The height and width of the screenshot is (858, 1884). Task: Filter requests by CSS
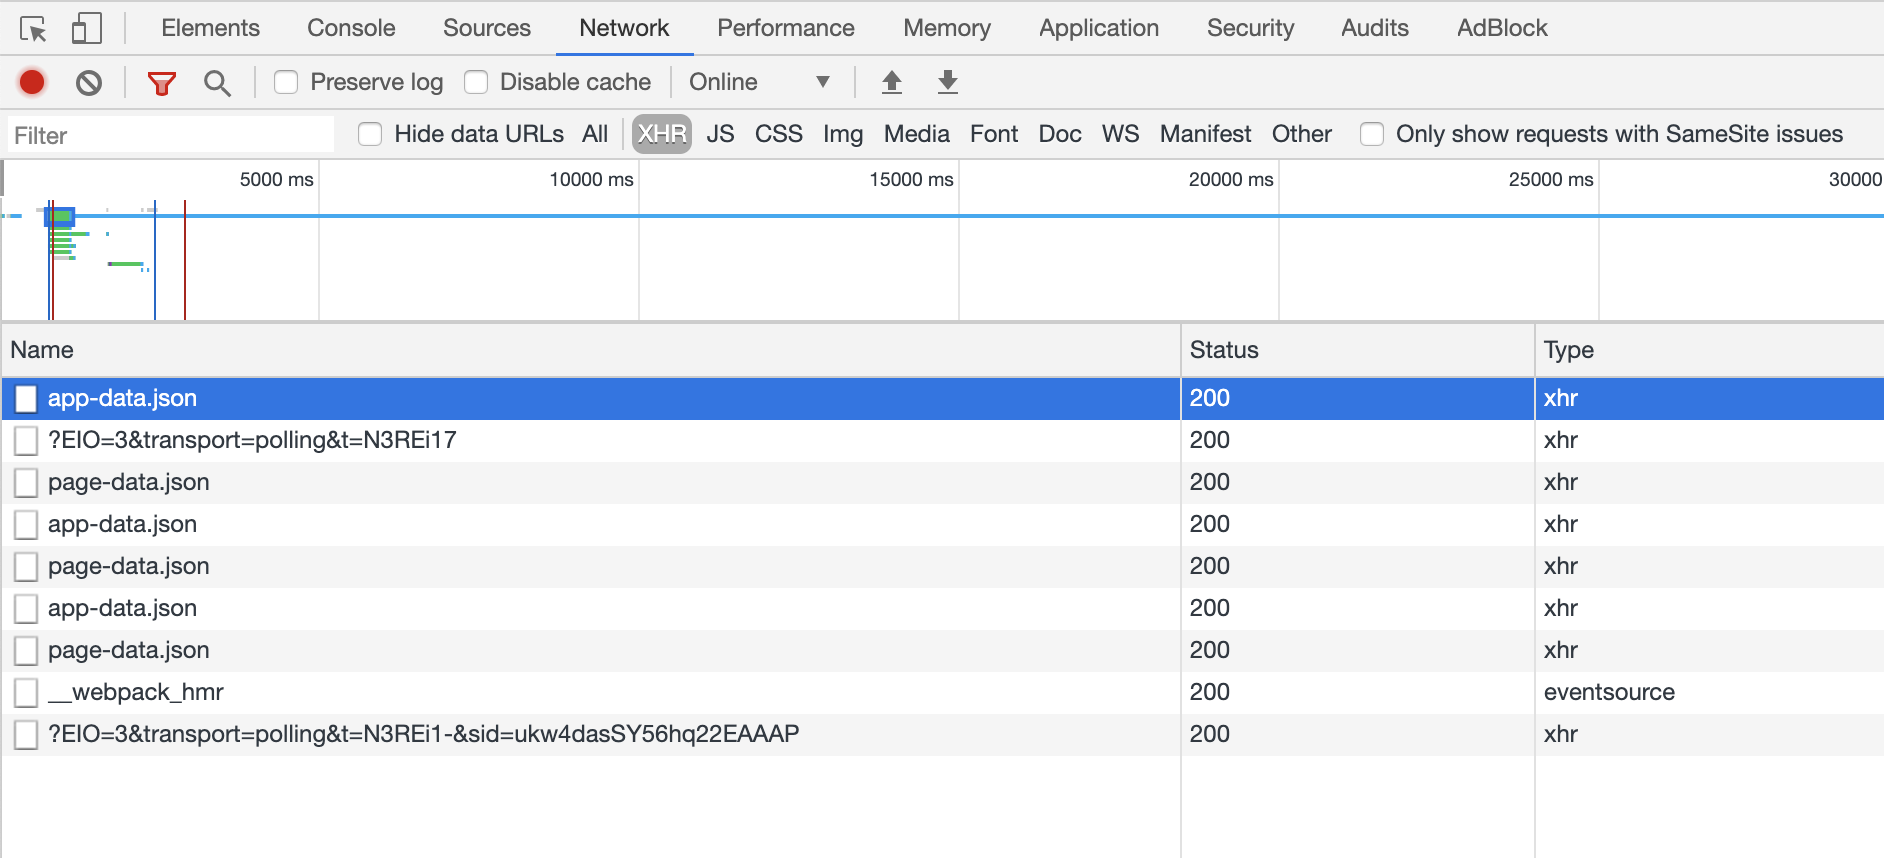(779, 134)
